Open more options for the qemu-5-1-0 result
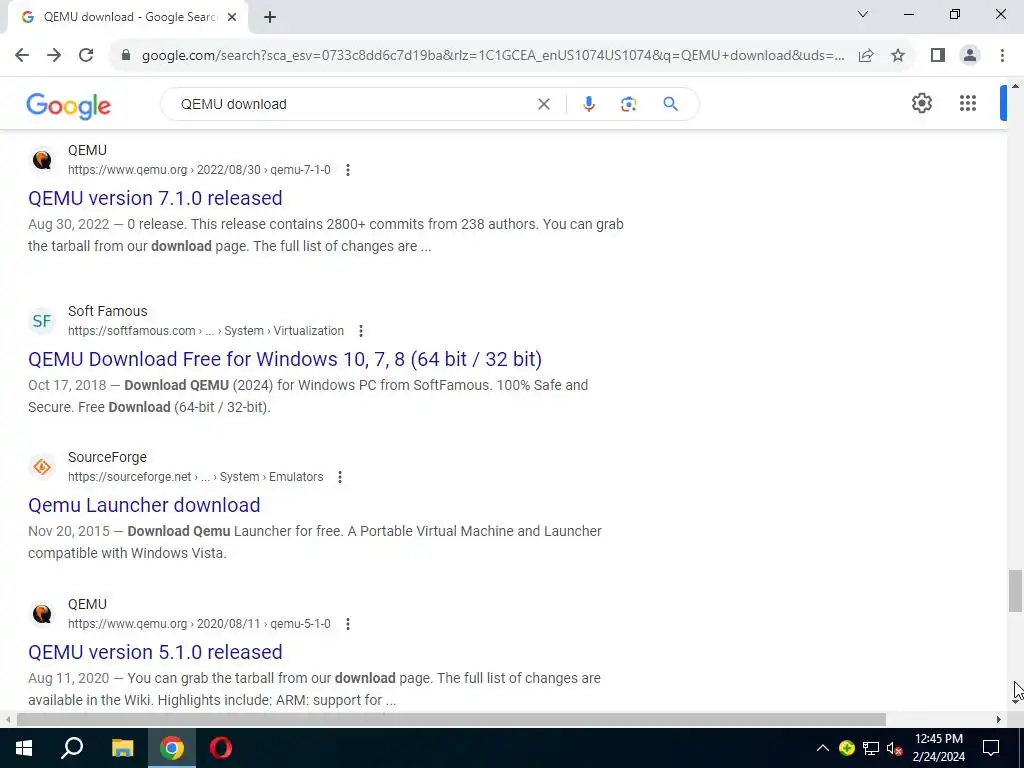 (347, 624)
